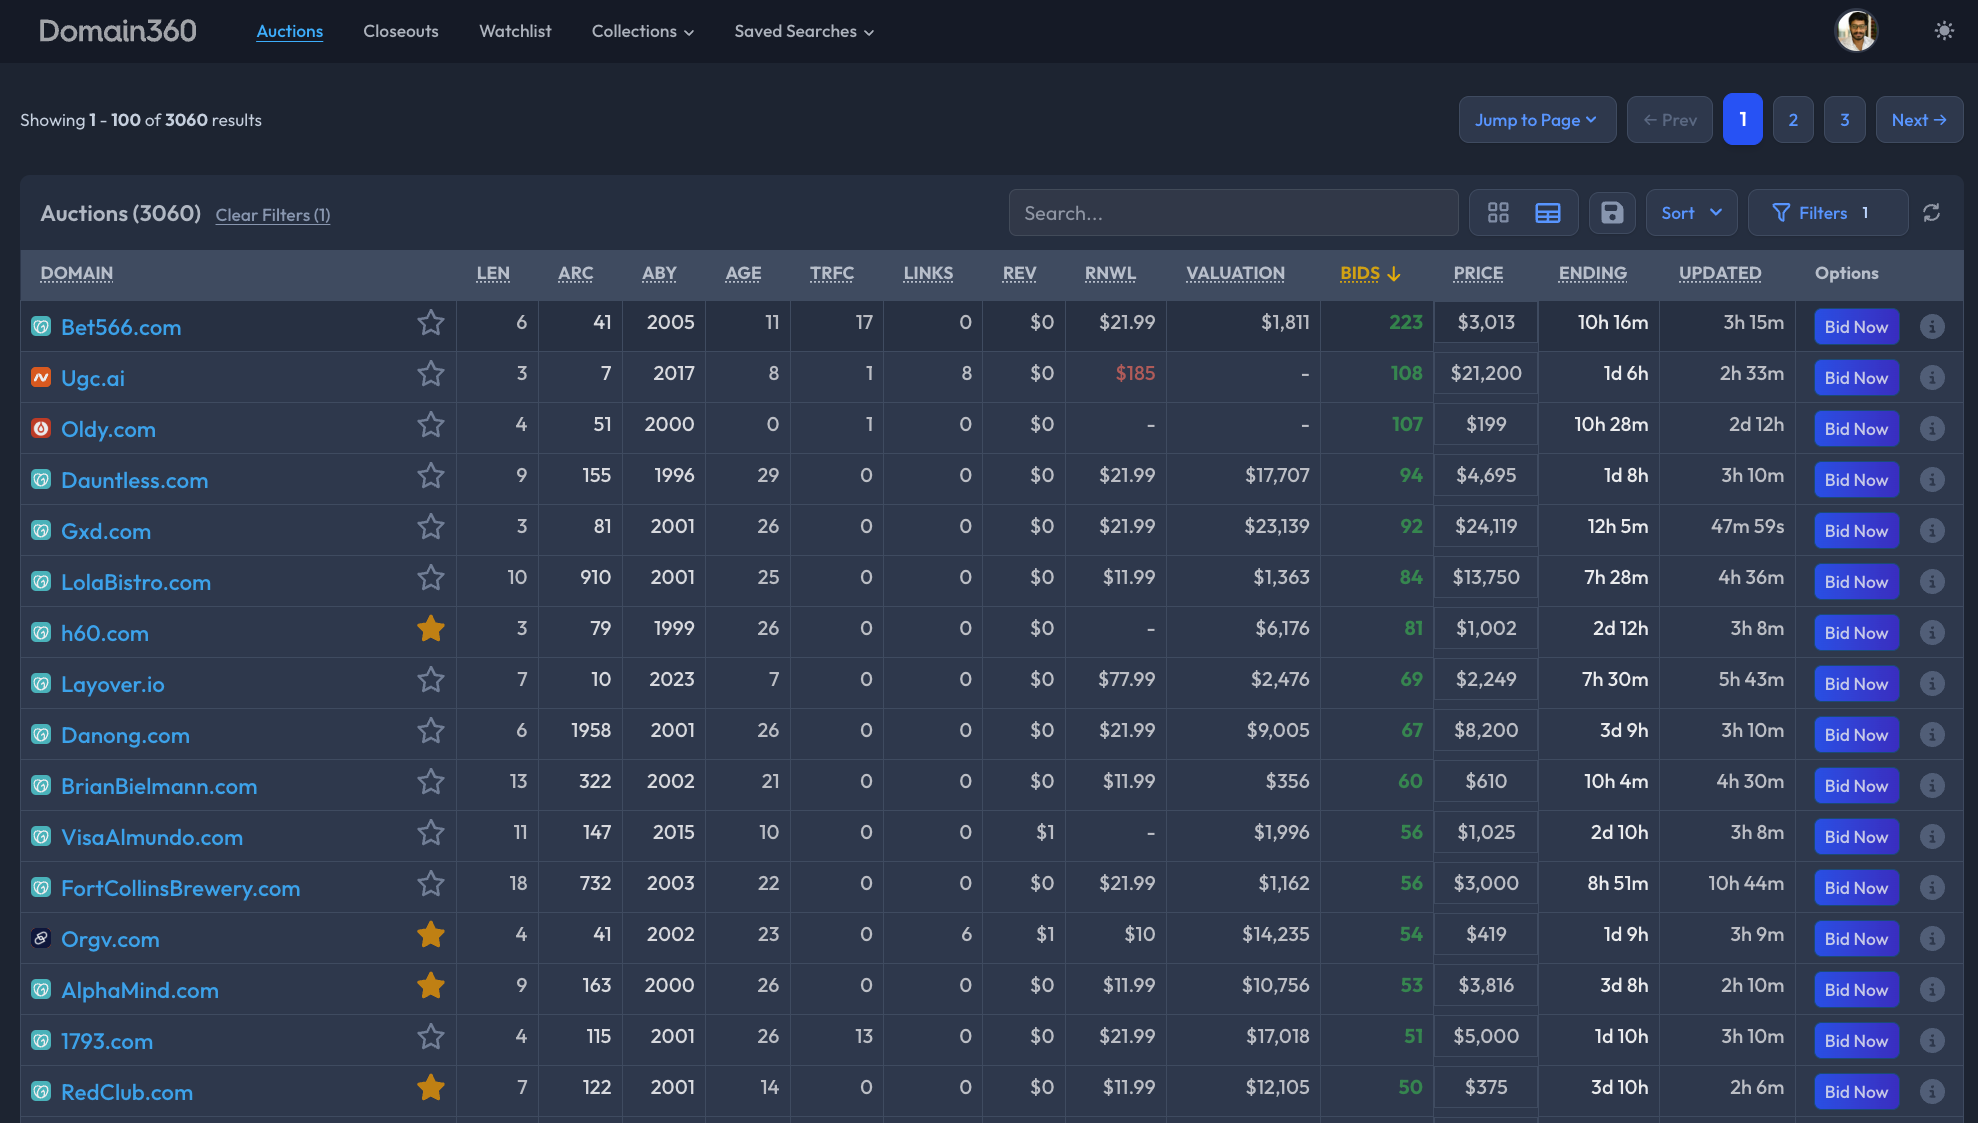Open info for BrianBielmann.com

point(1932,786)
